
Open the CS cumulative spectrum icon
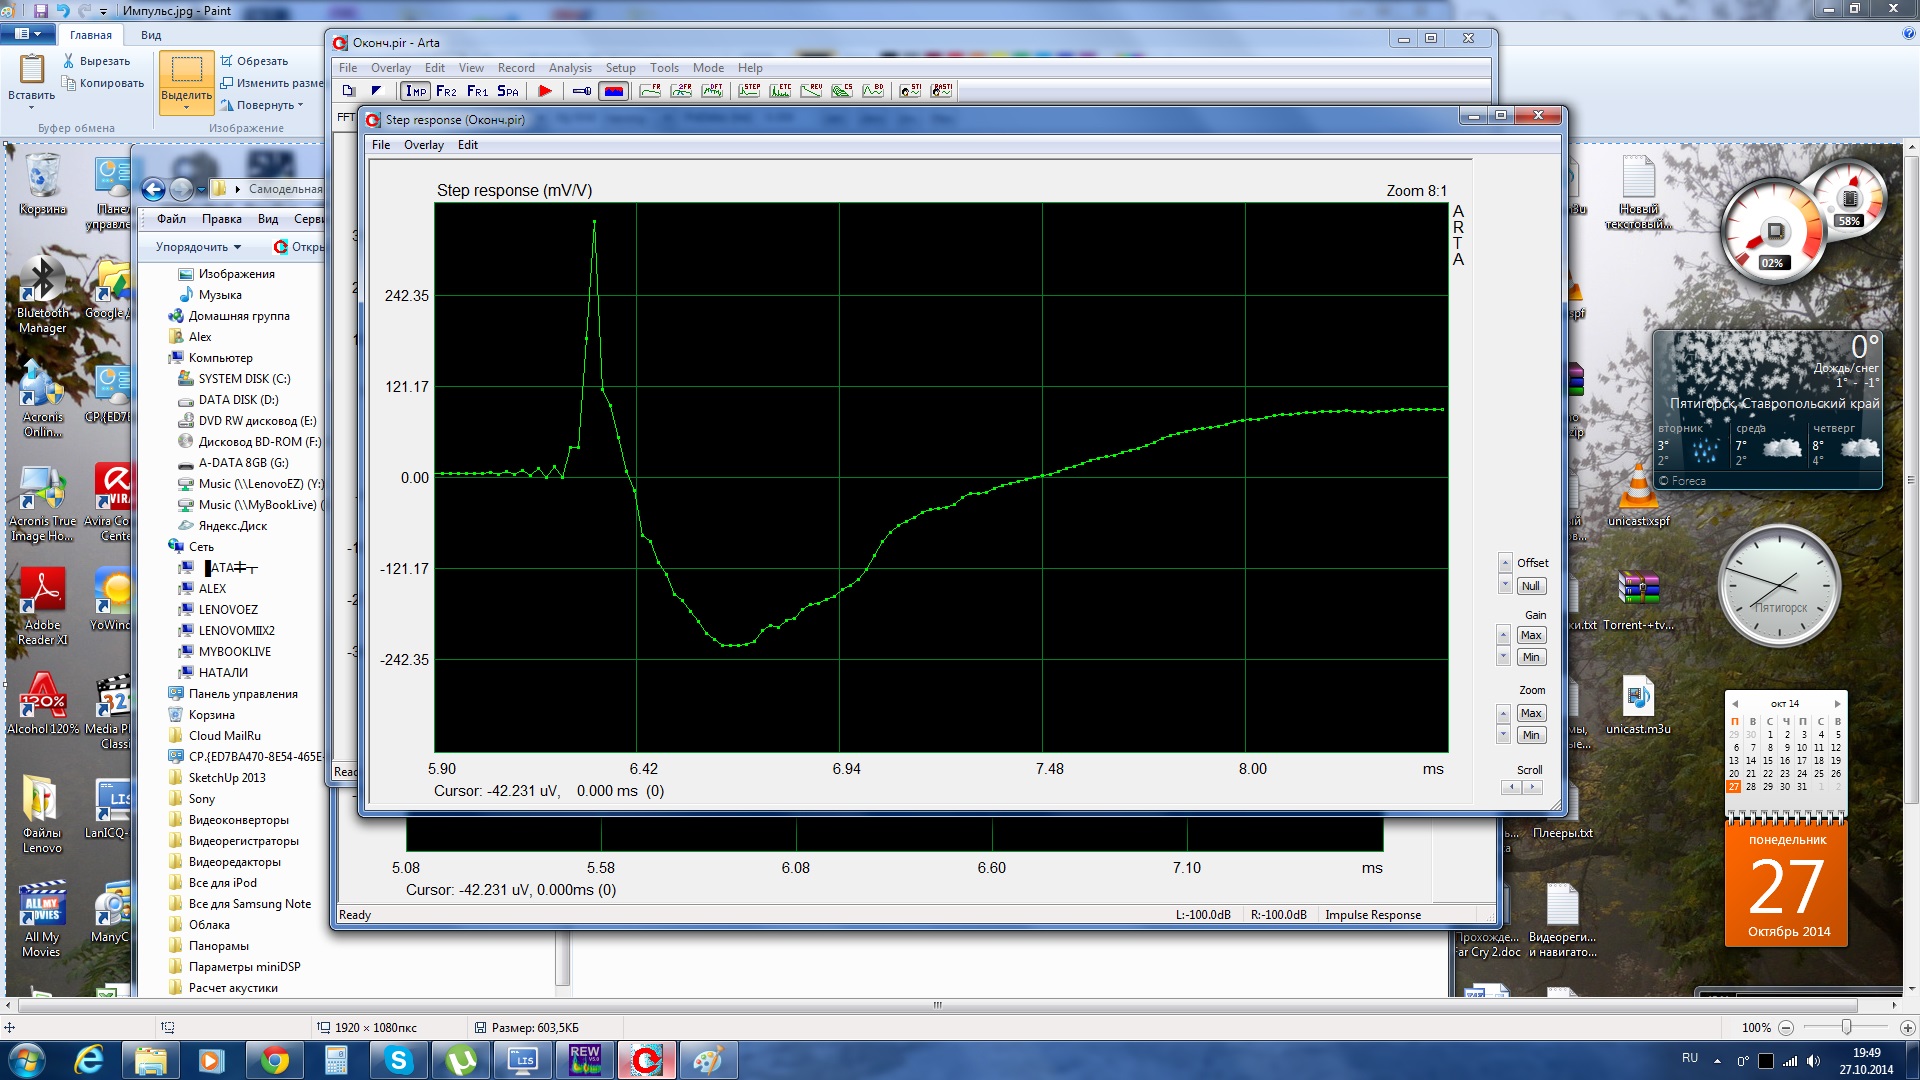(x=842, y=91)
